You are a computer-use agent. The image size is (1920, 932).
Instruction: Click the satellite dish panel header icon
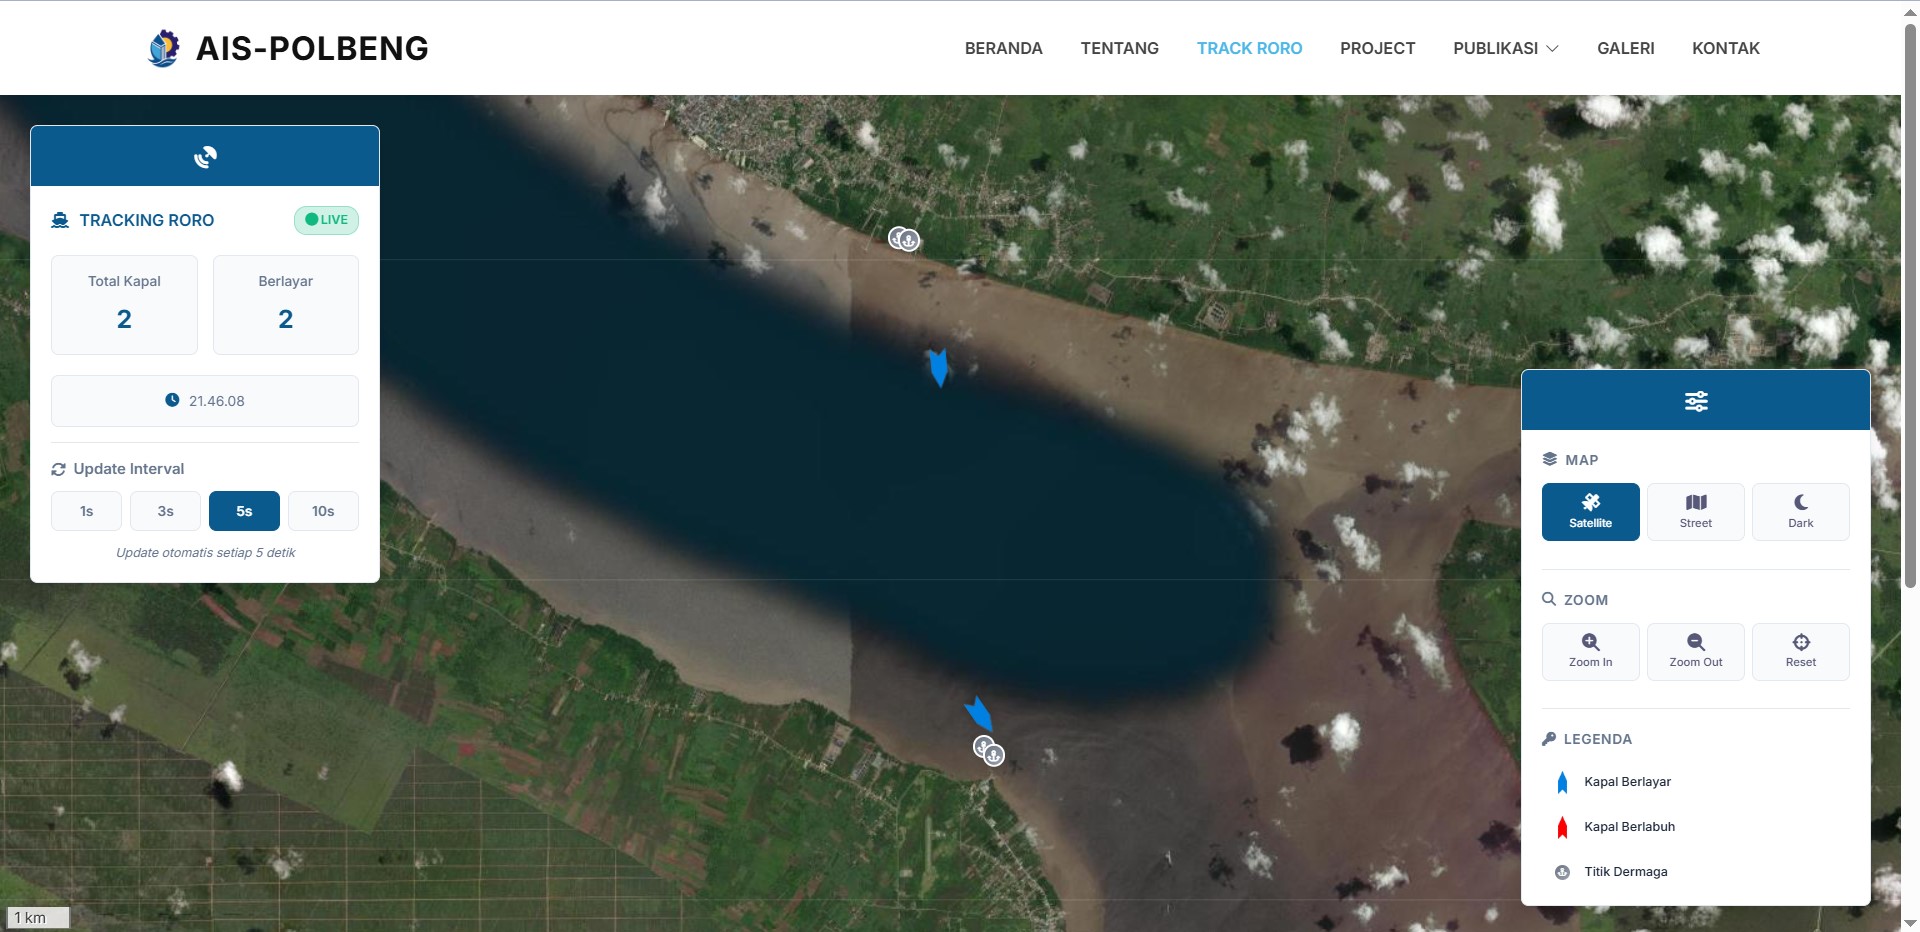205,157
